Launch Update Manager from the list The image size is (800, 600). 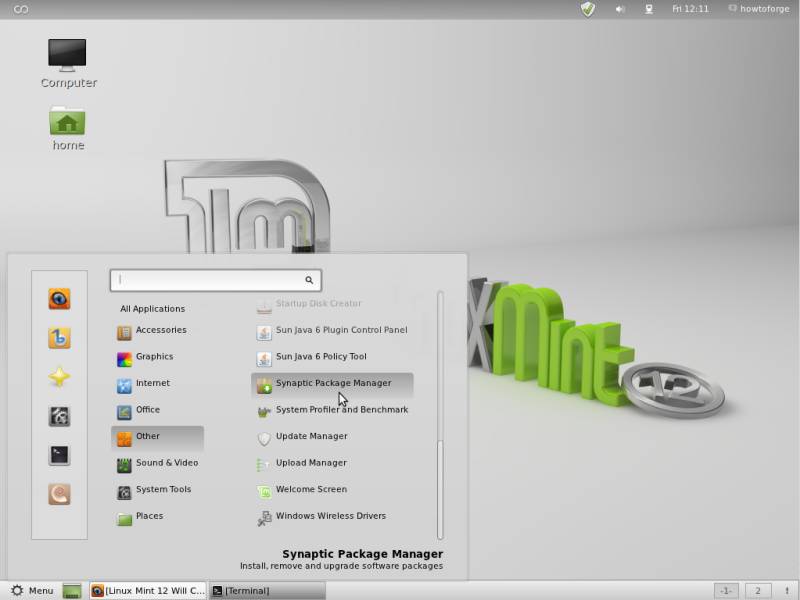coord(332,437)
